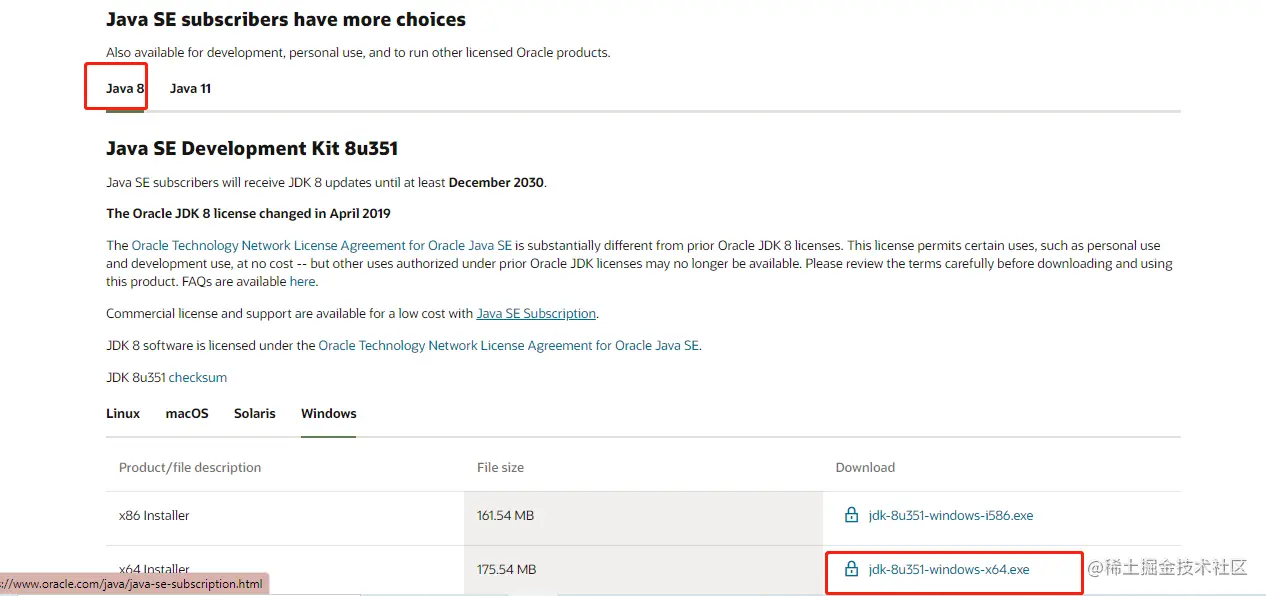Click lock icon beside jdk-8u351-windows-i586.exe
This screenshot has width=1266, height=596.
tap(851, 516)
